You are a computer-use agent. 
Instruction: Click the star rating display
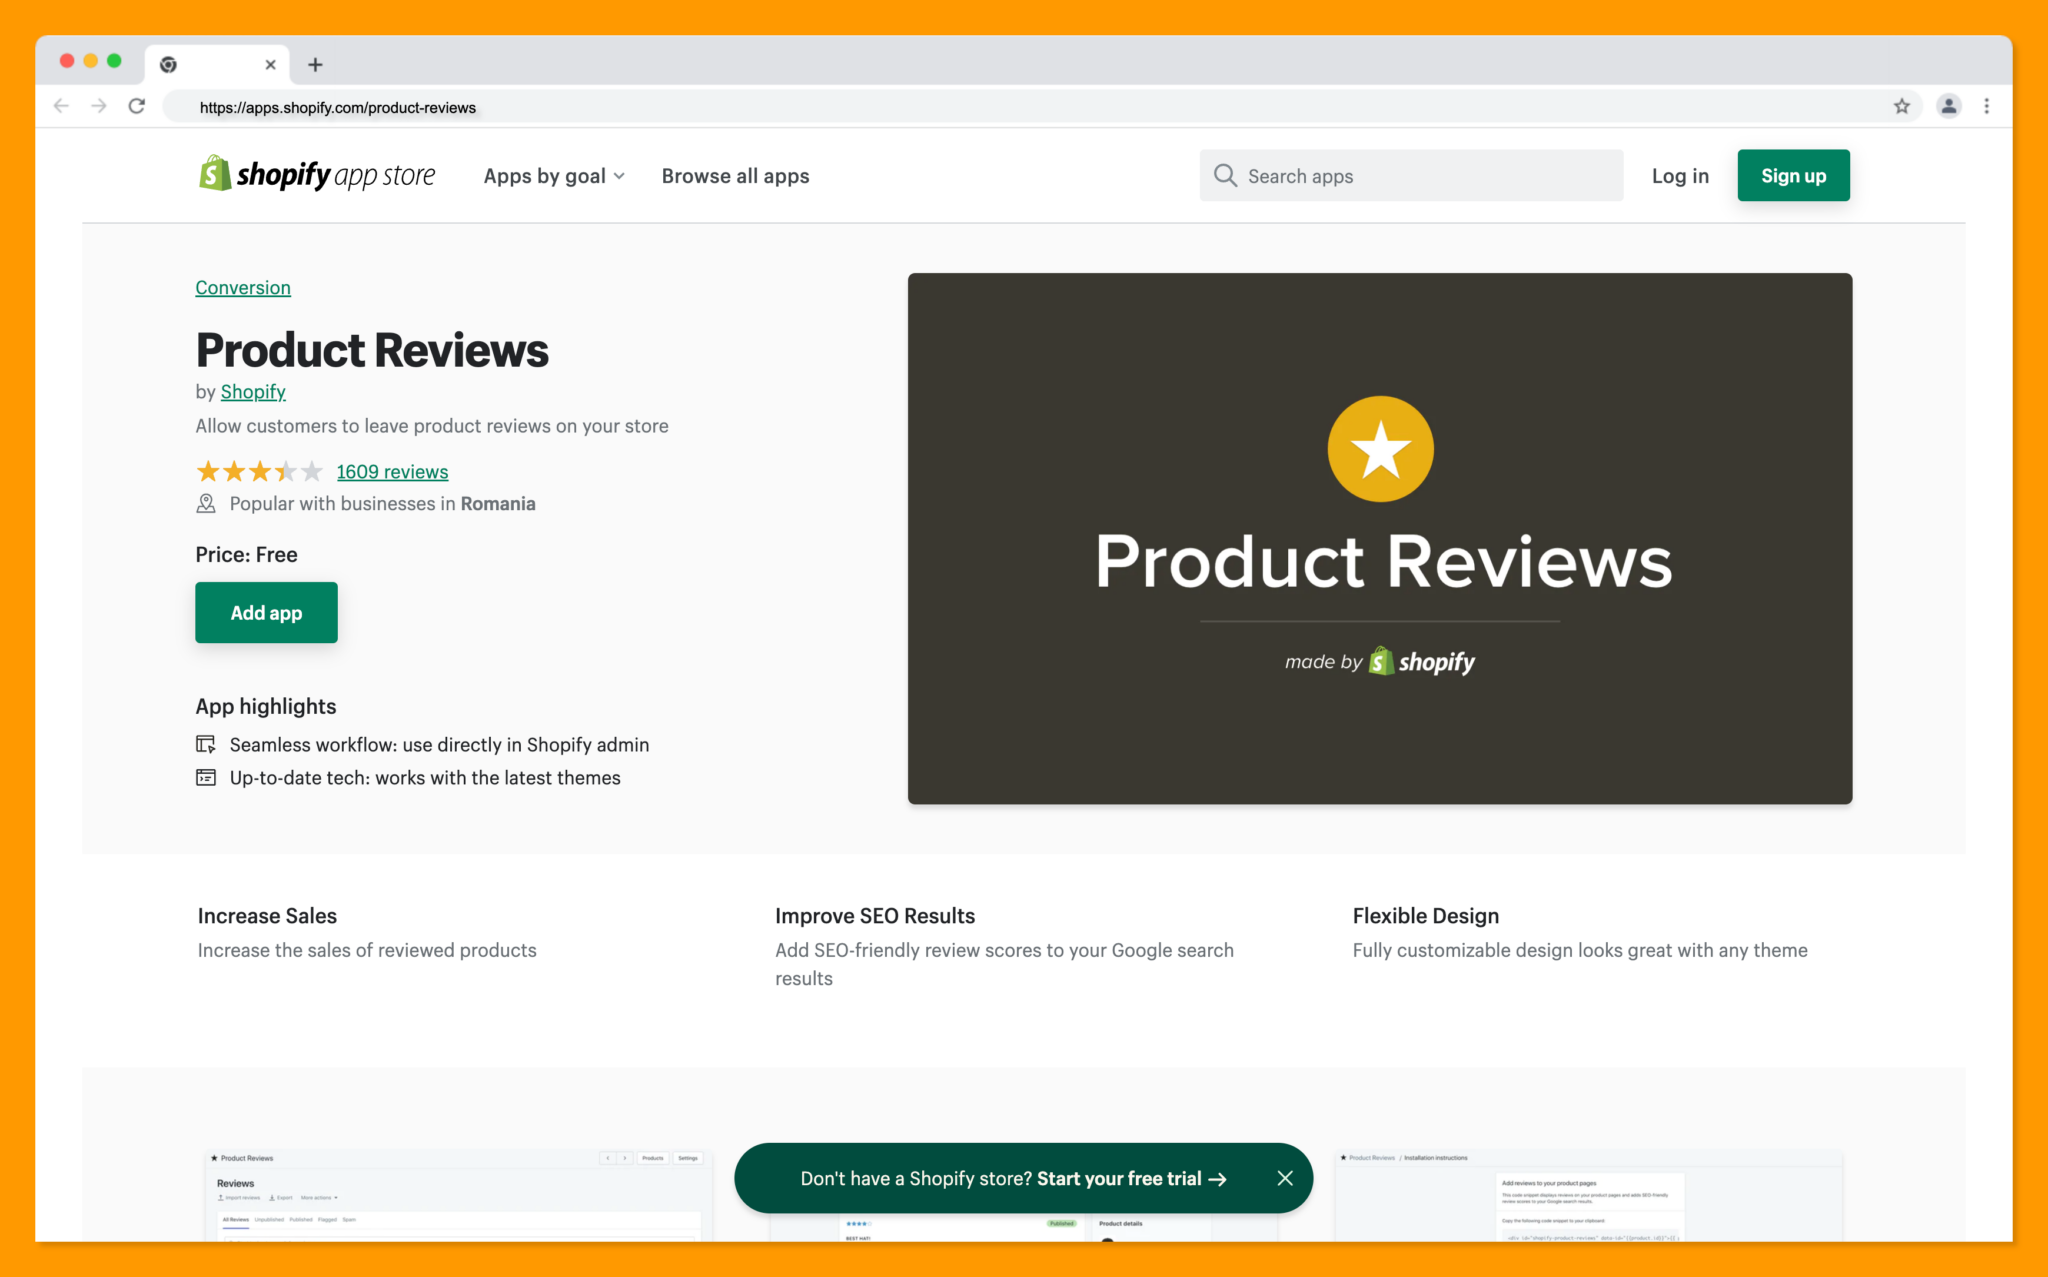pyautogui.click(x=258, y=470)
